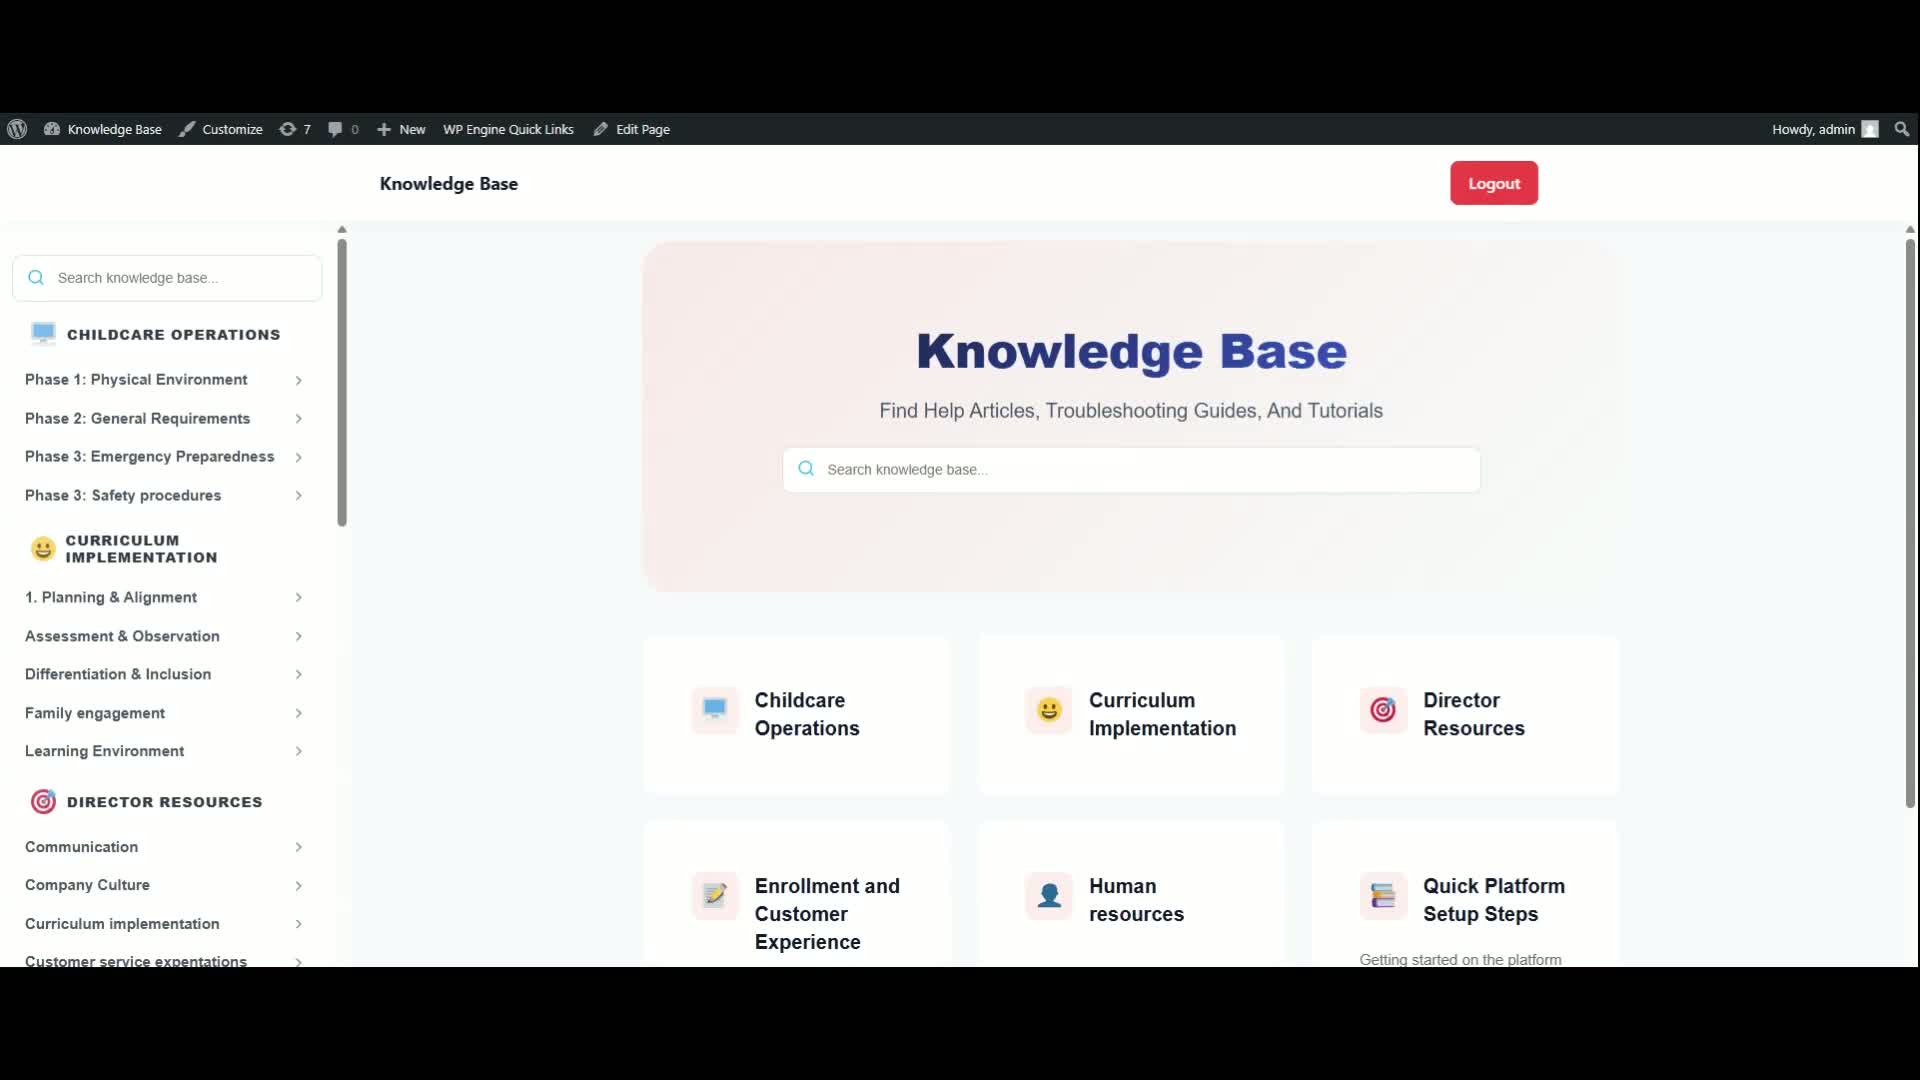Click the sidebar Search knowledge base field
Image resolution: width=1920 pixels, height=1080 pixels.
pos(167,278)
